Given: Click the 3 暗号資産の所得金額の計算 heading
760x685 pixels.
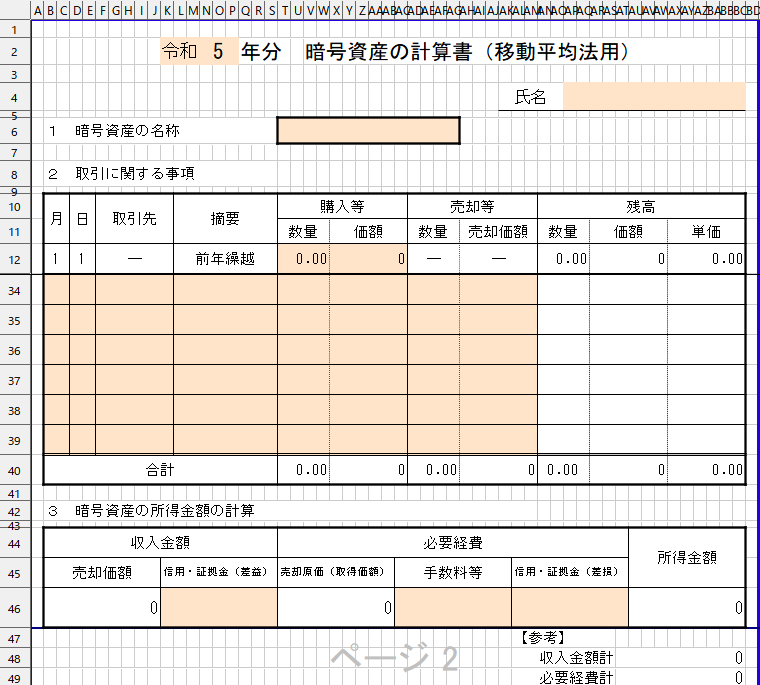Looking at the screenshot, I should click(x=151, y=510).
